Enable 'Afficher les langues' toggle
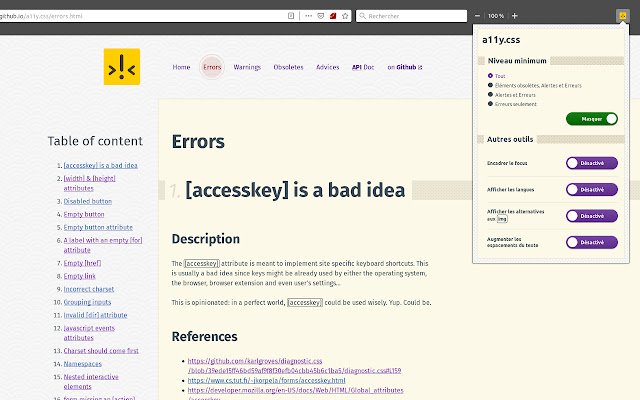 [x=592, y=189]
